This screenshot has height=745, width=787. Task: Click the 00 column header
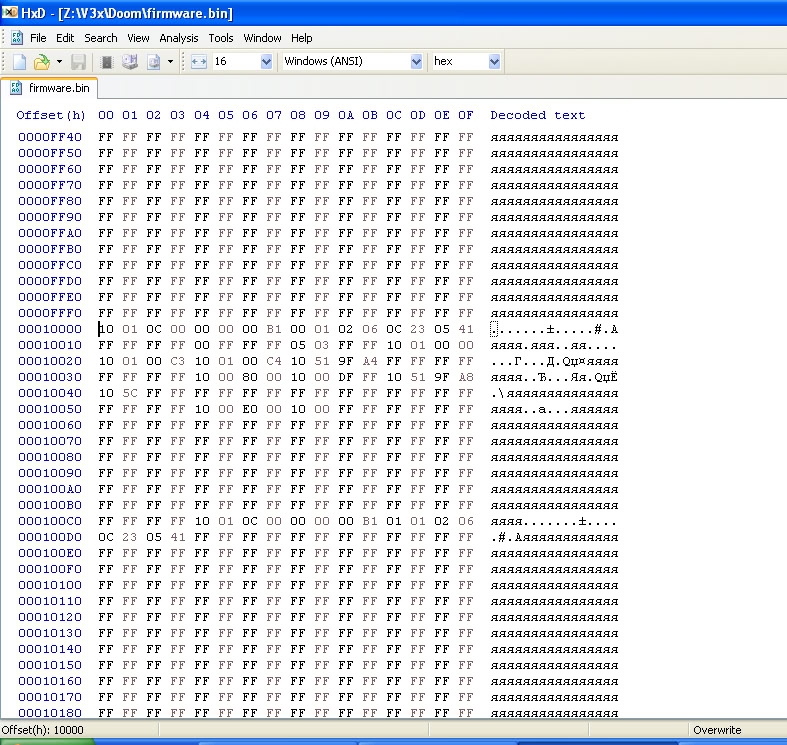coord(106,115)
